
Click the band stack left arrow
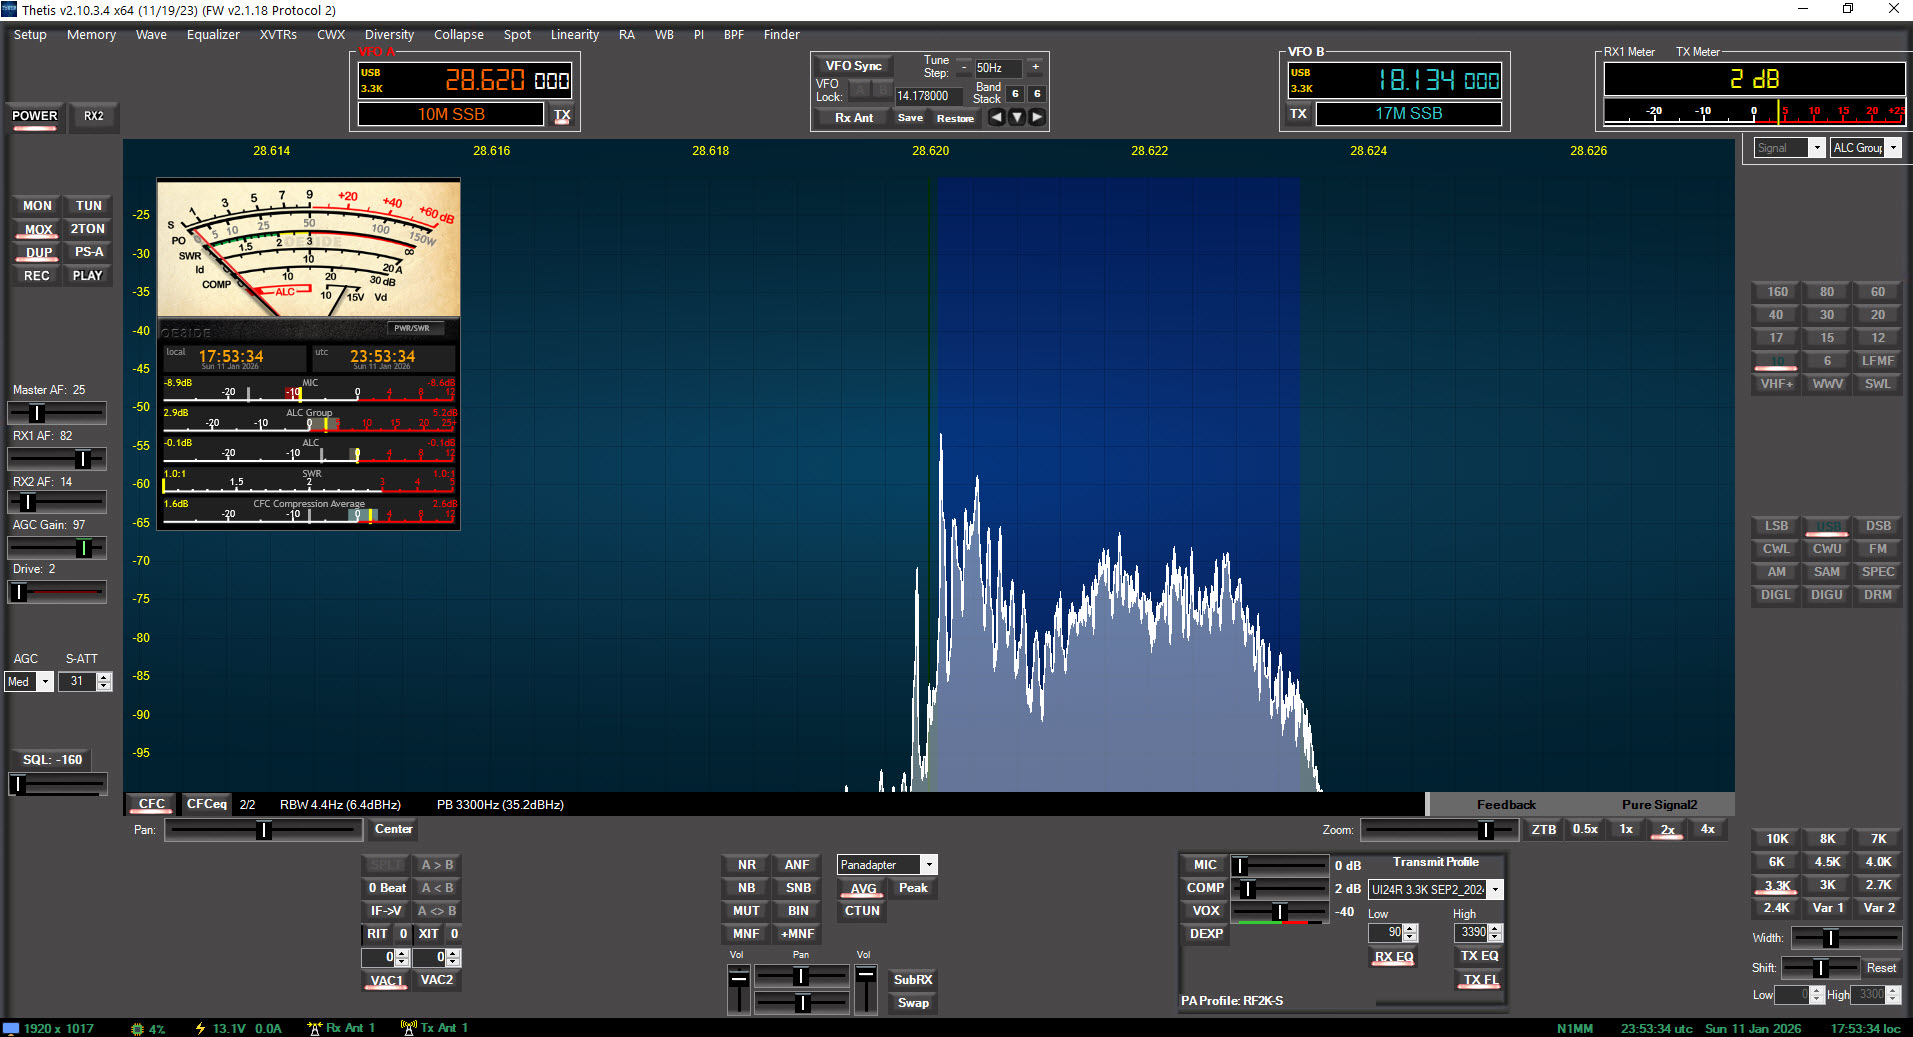coord(996,117)
